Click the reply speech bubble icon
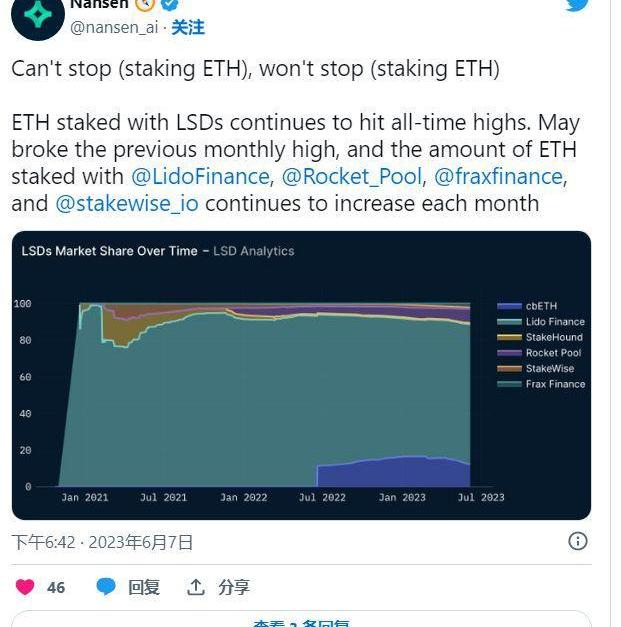This screenshot has width=621, height=627. pos(106,587)
